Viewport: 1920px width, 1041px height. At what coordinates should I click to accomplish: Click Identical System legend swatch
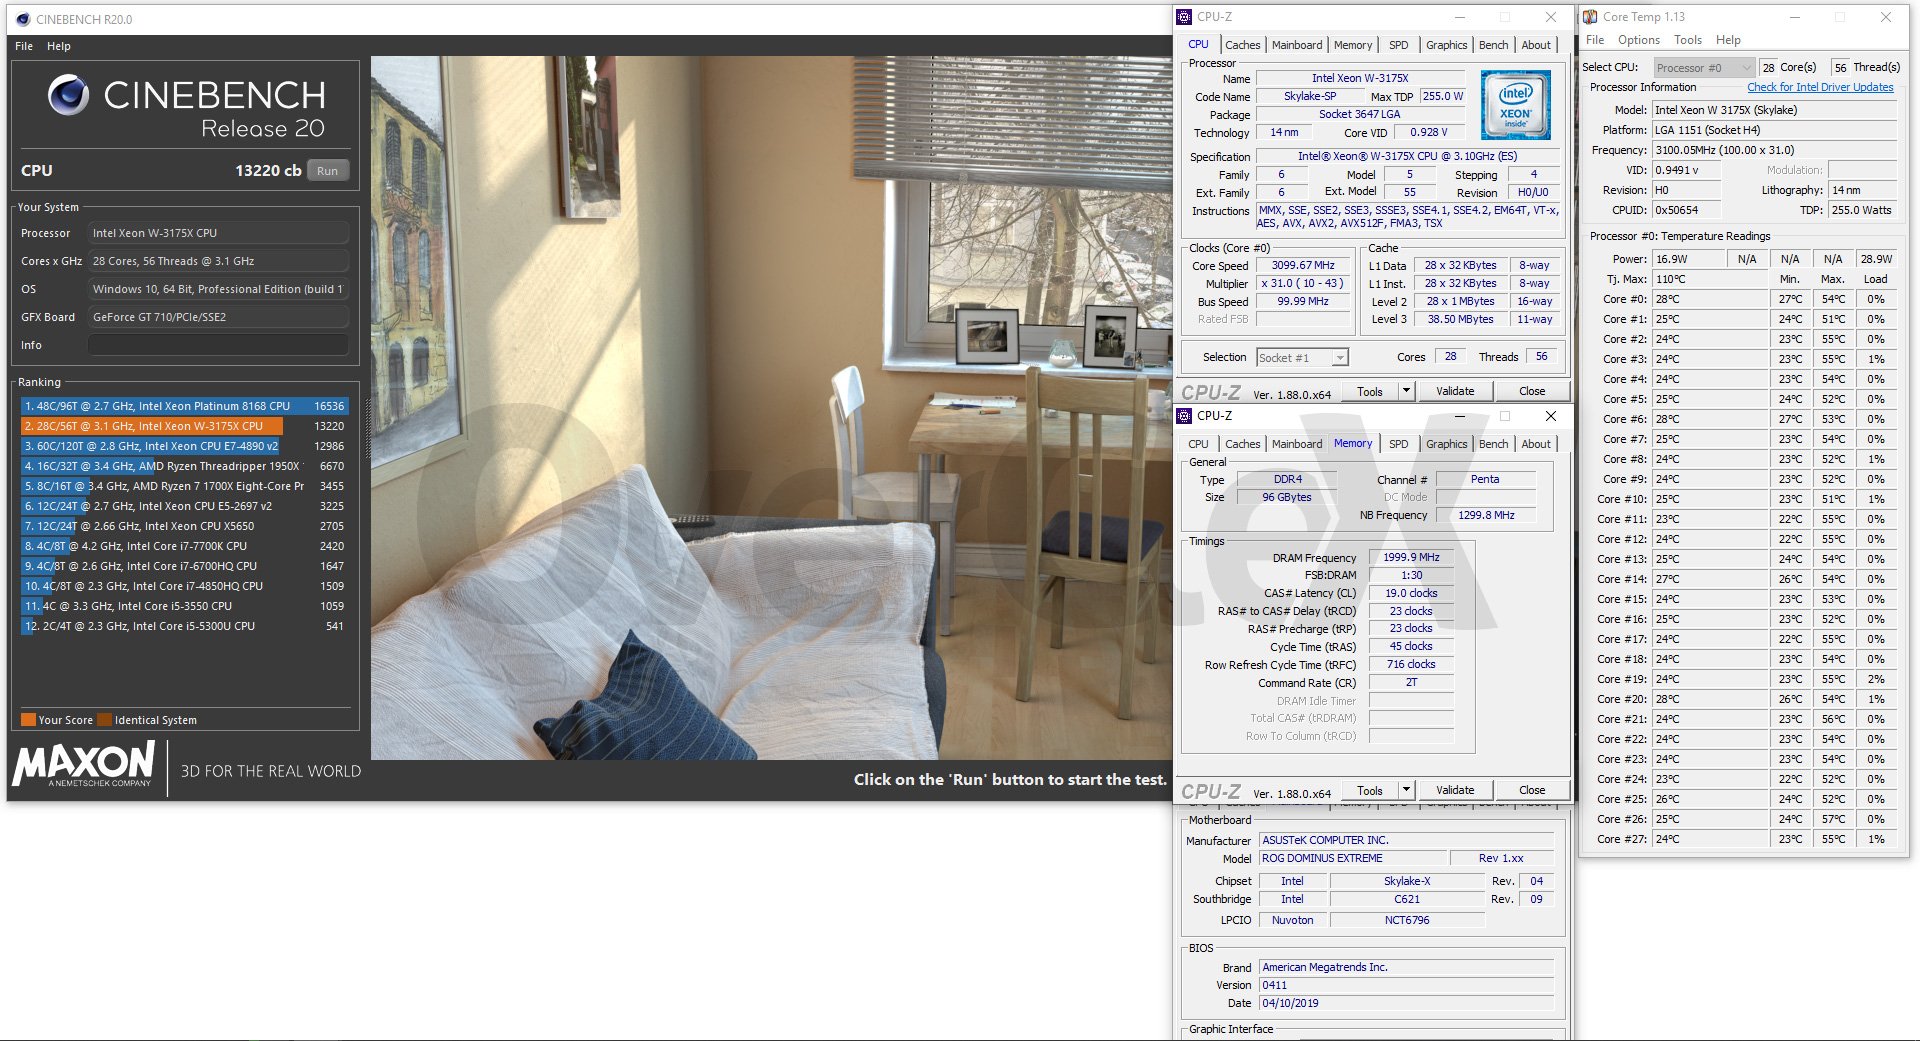click(x=104, y=720)
